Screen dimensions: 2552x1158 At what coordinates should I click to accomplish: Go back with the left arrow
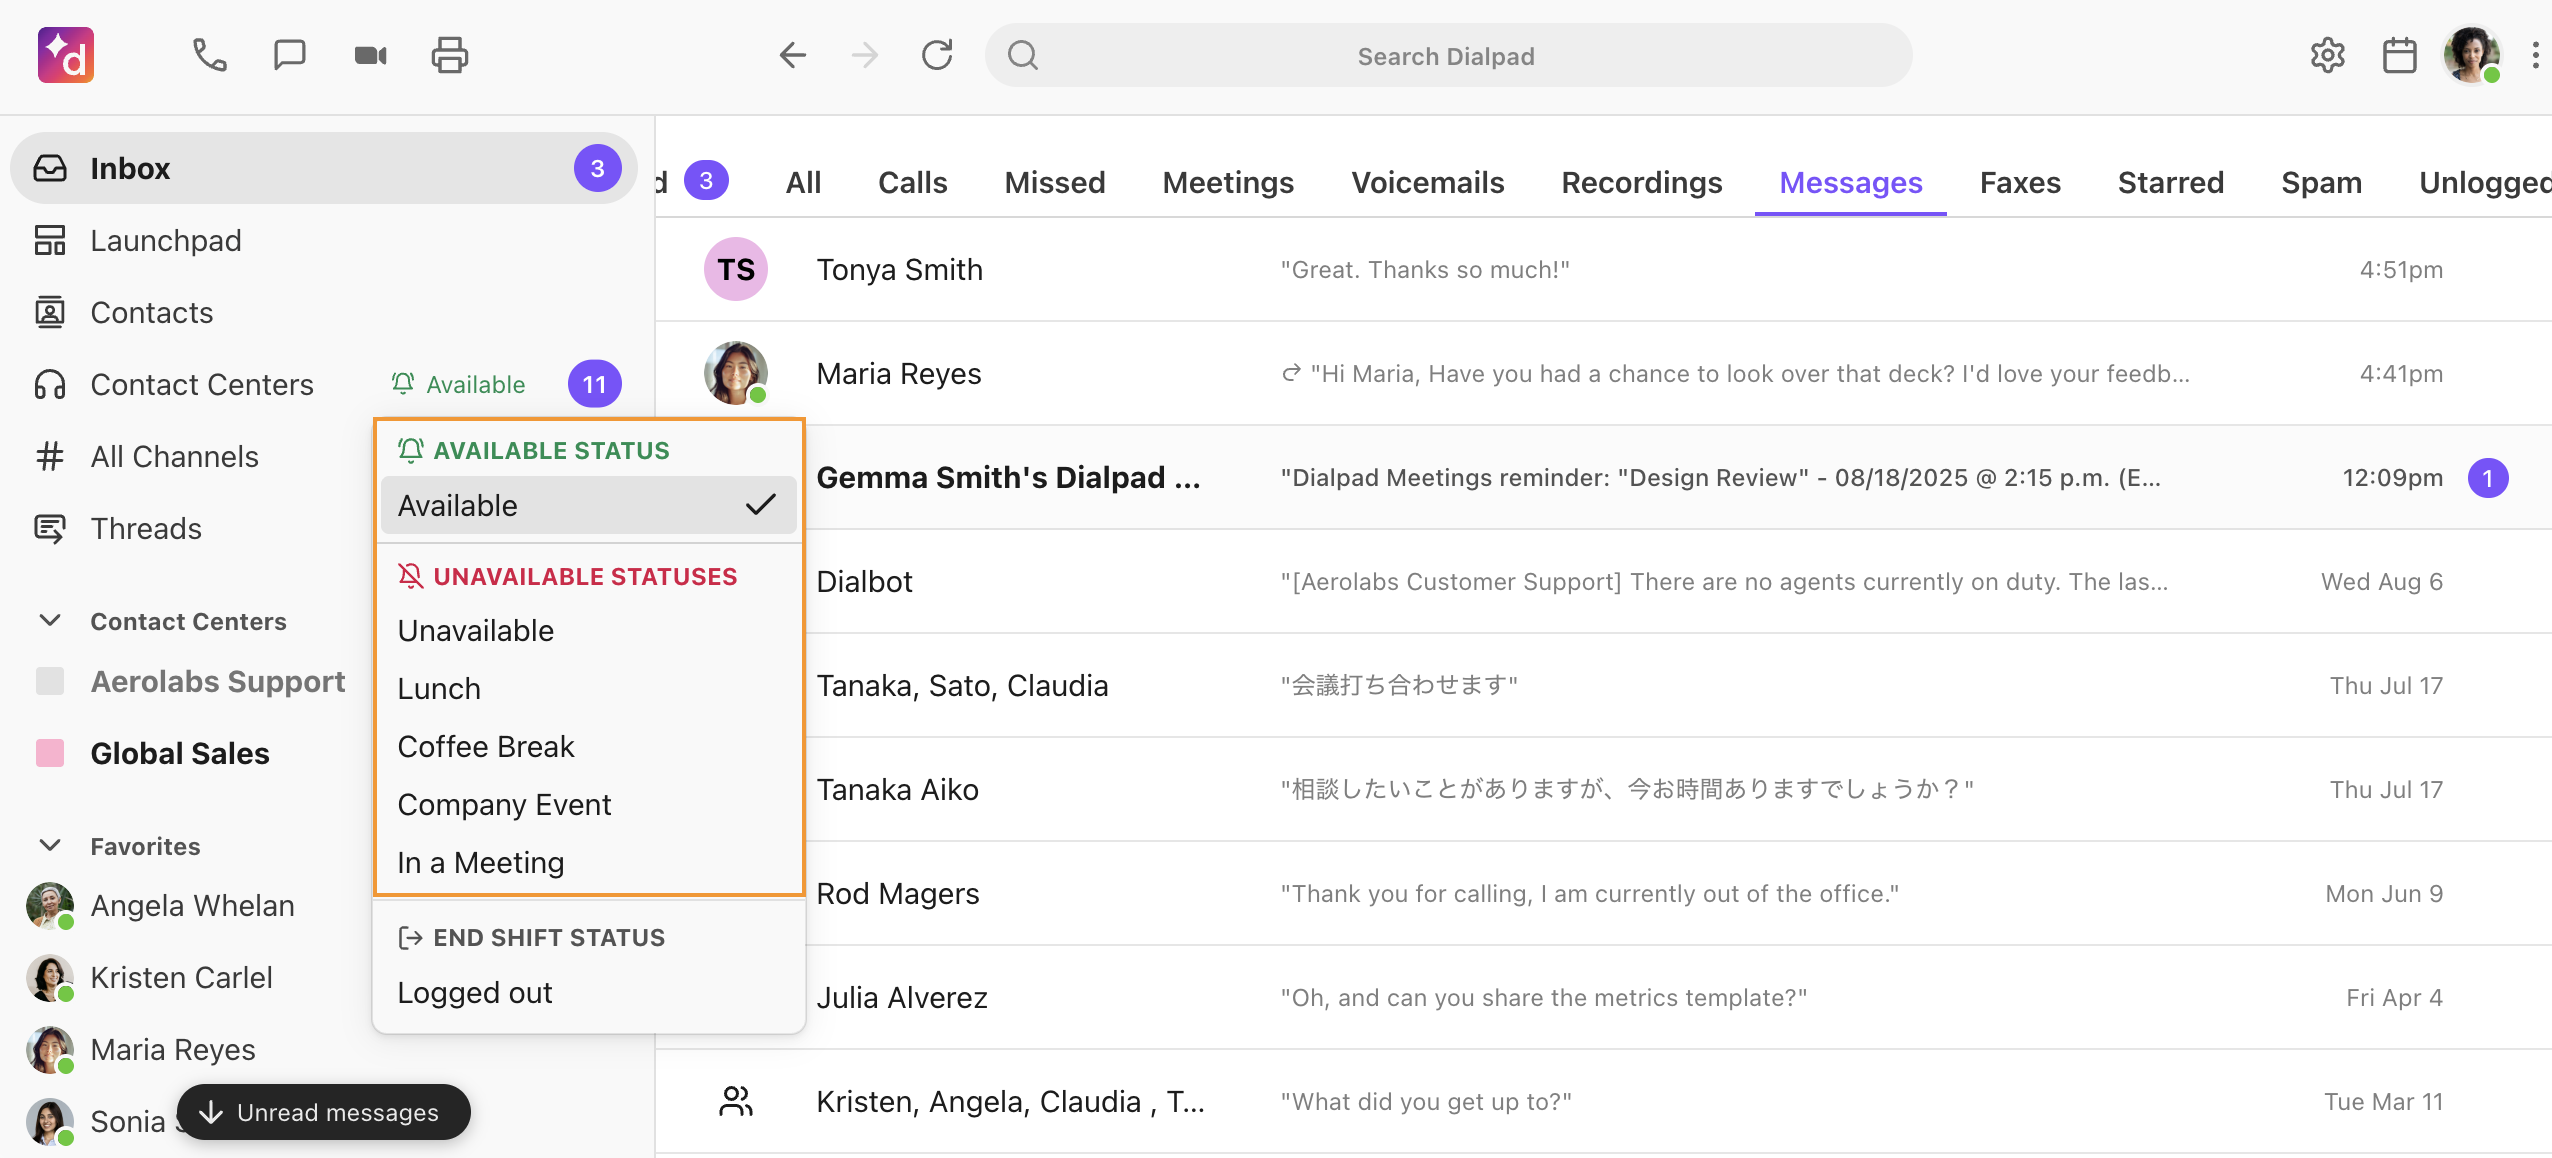(792, 55)
